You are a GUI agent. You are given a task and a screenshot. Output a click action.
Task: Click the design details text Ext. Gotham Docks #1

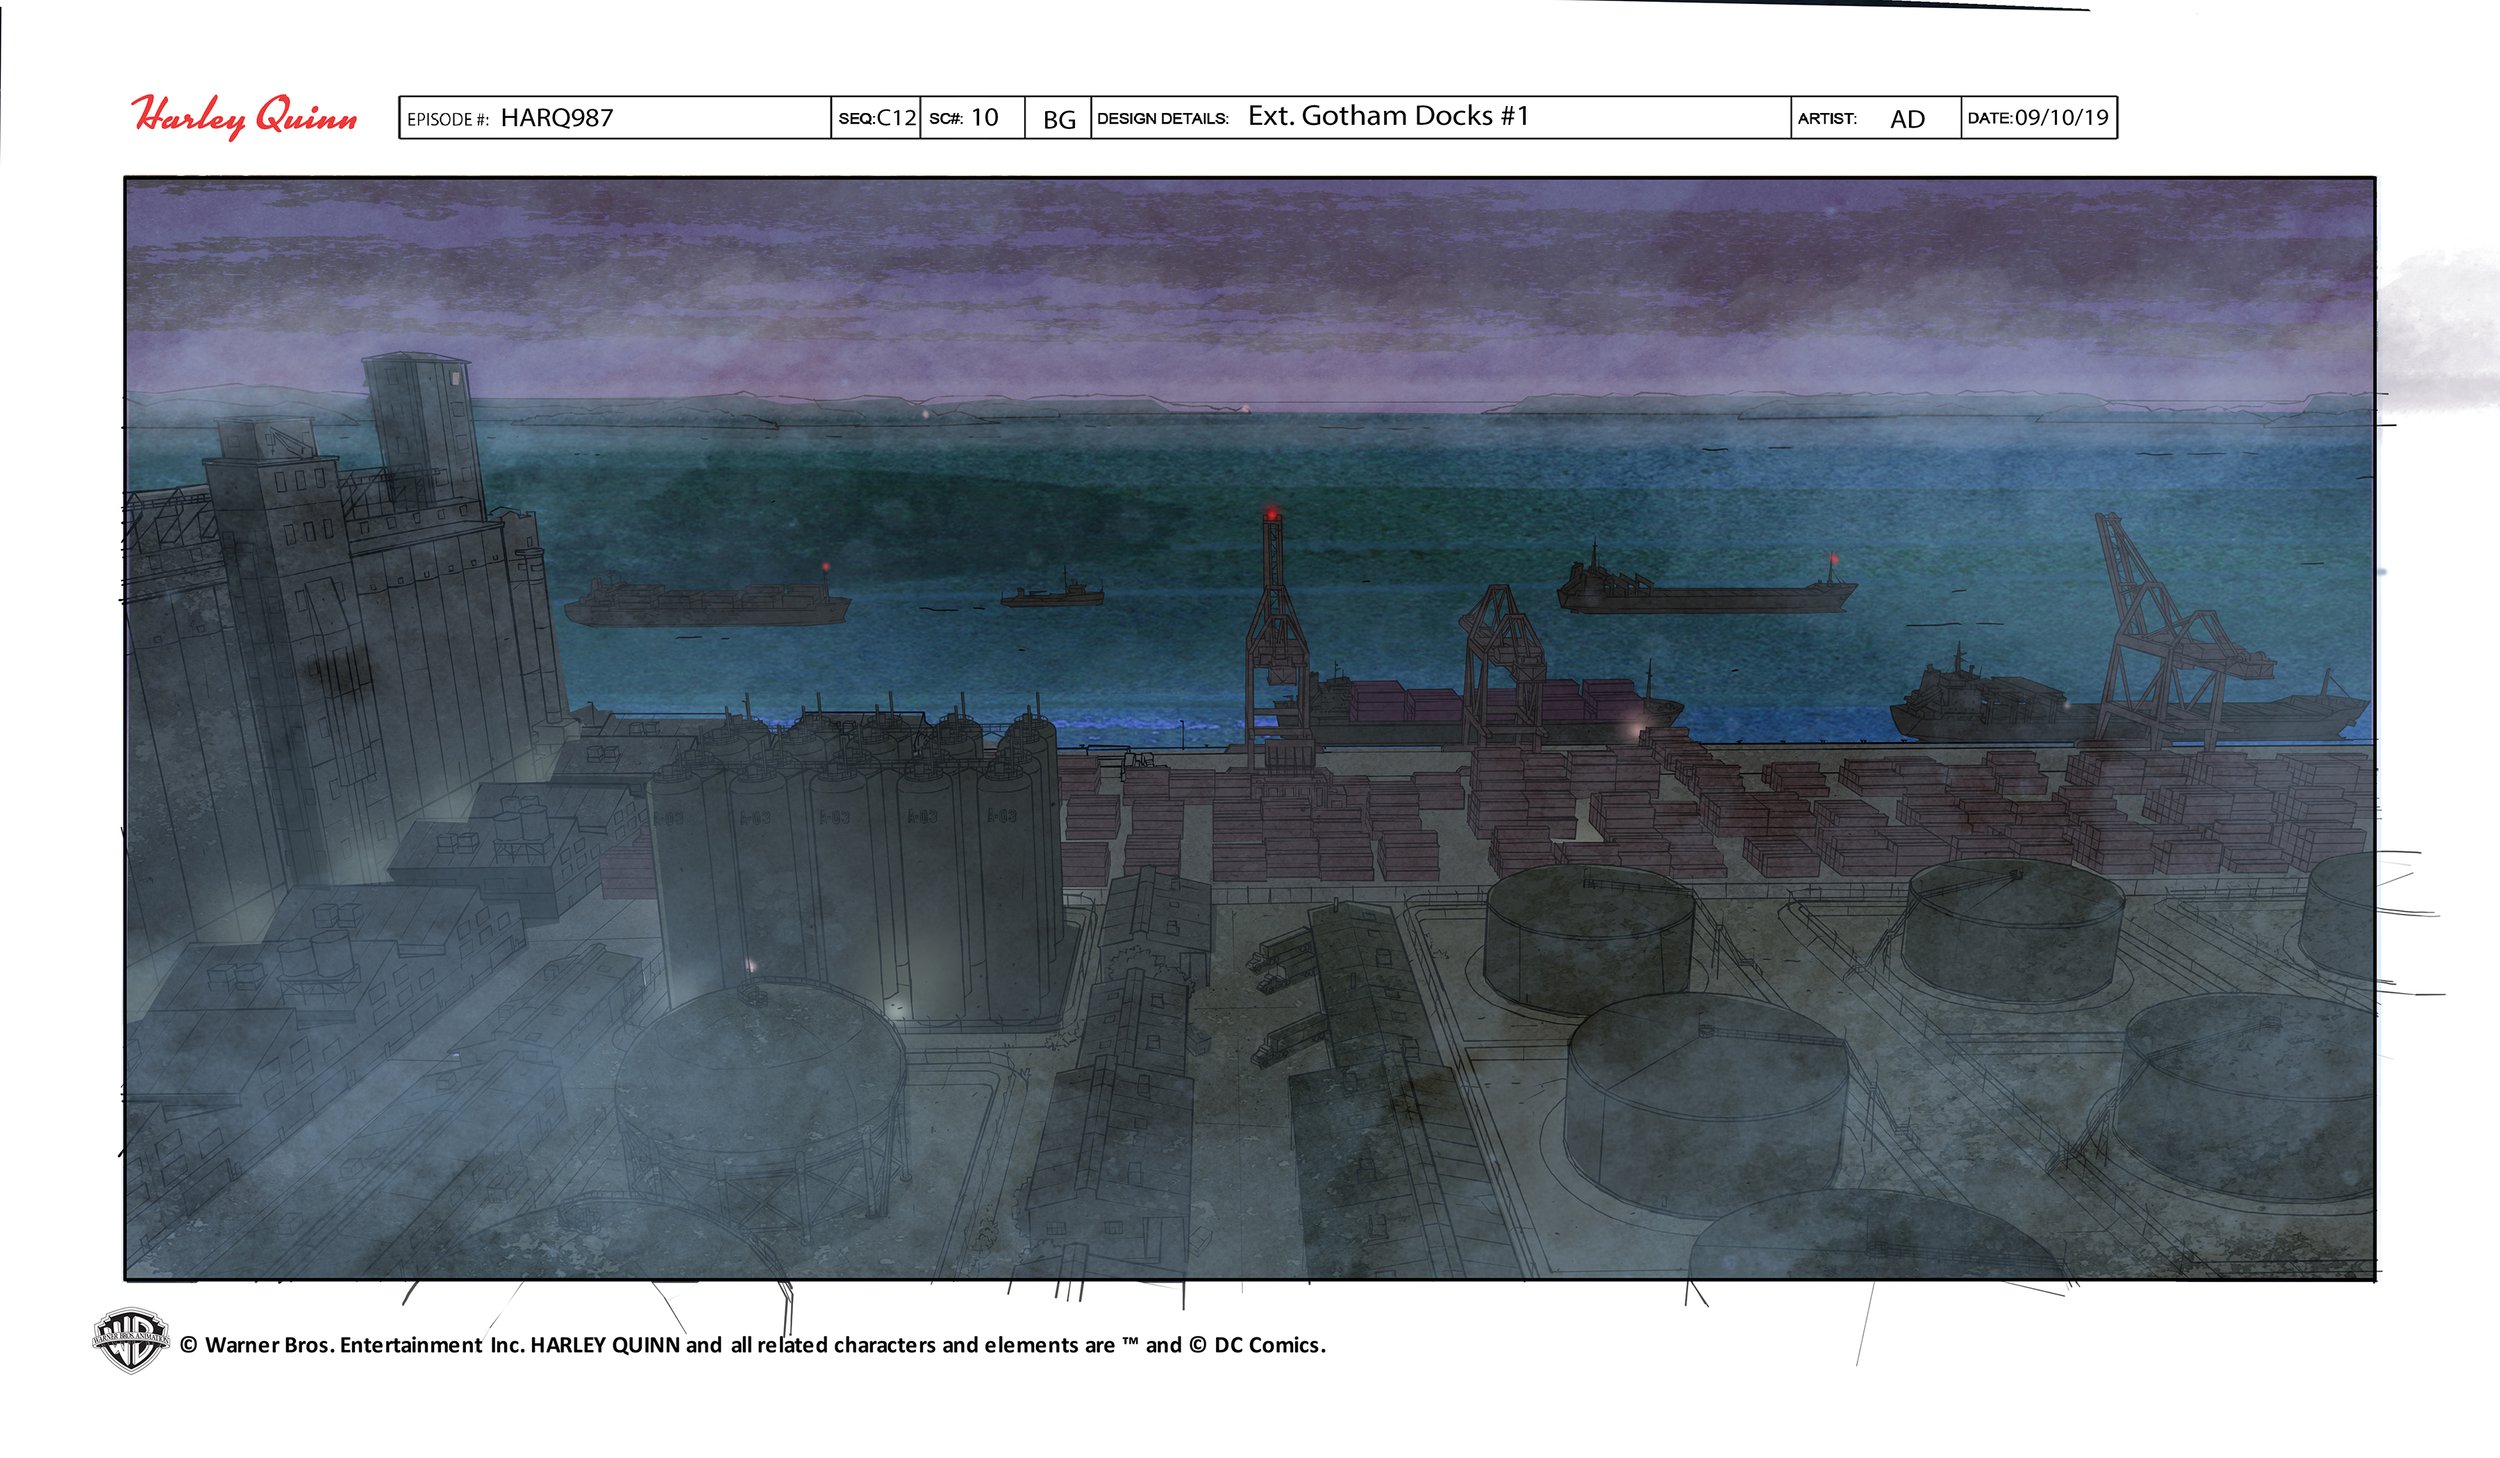coord(1388,116)
